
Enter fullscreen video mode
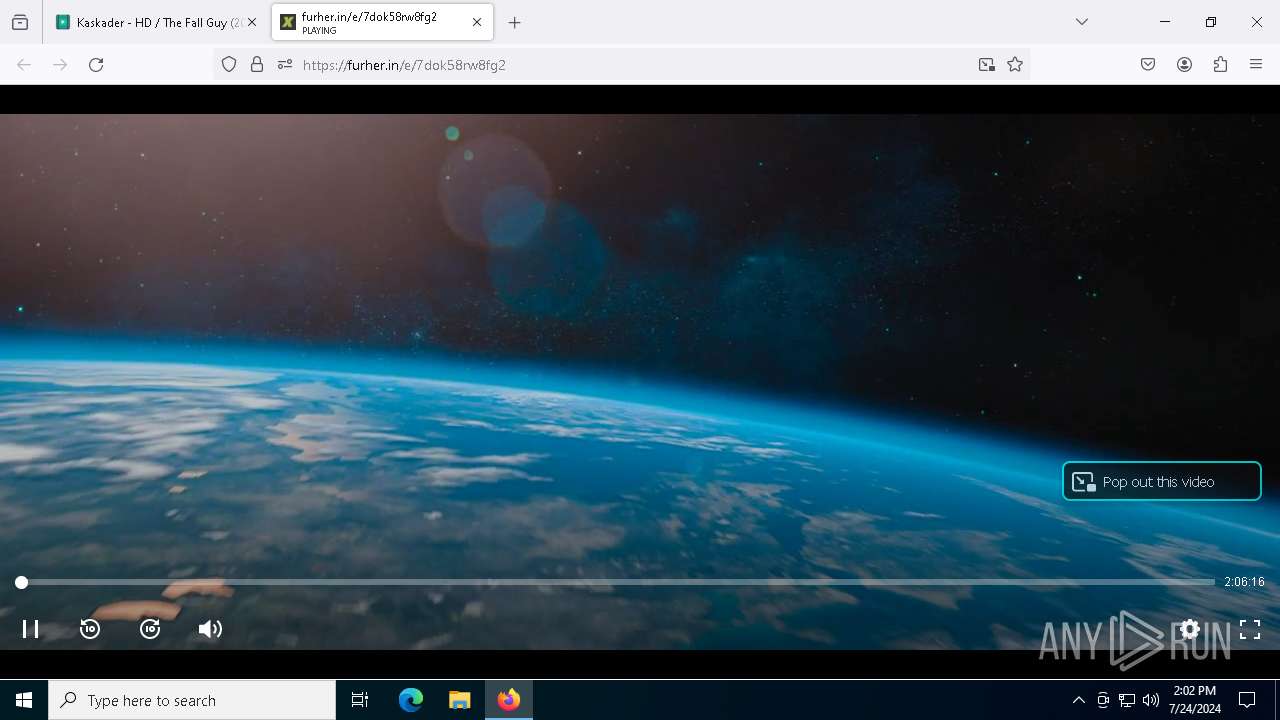(1250, 629)
